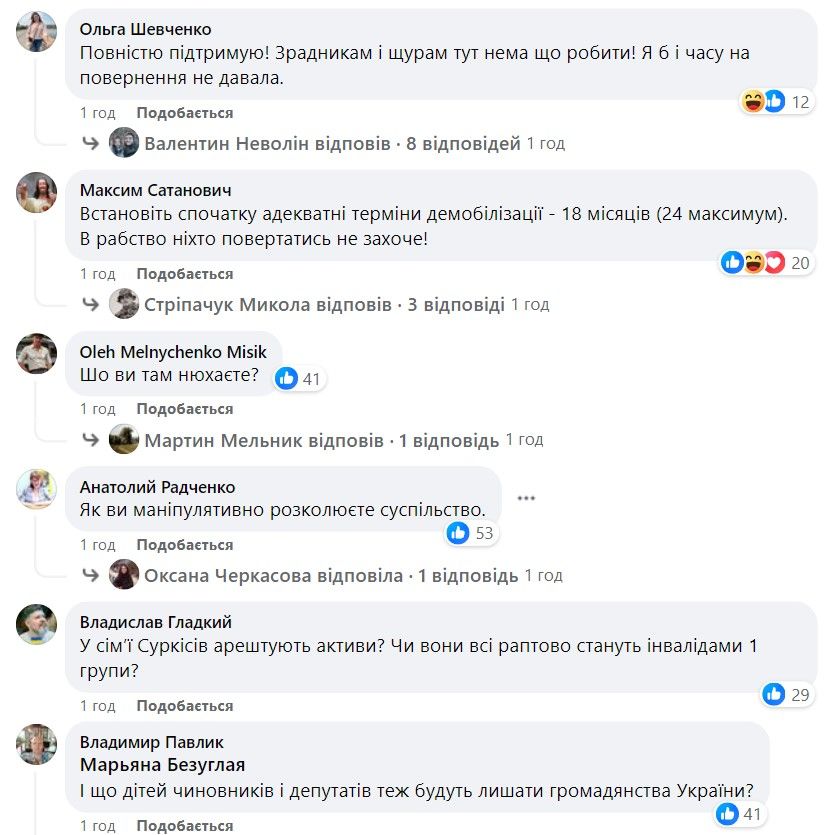
Task: Like Ольга Шевченко's comment via Подобається
Action: pos(184,113)
